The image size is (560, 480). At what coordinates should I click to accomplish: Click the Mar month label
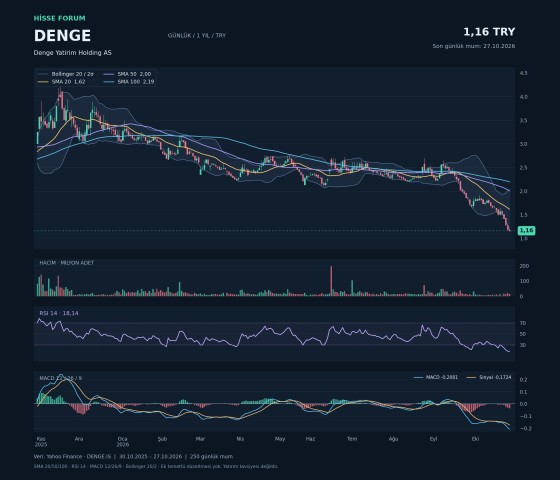click(200, 439)
